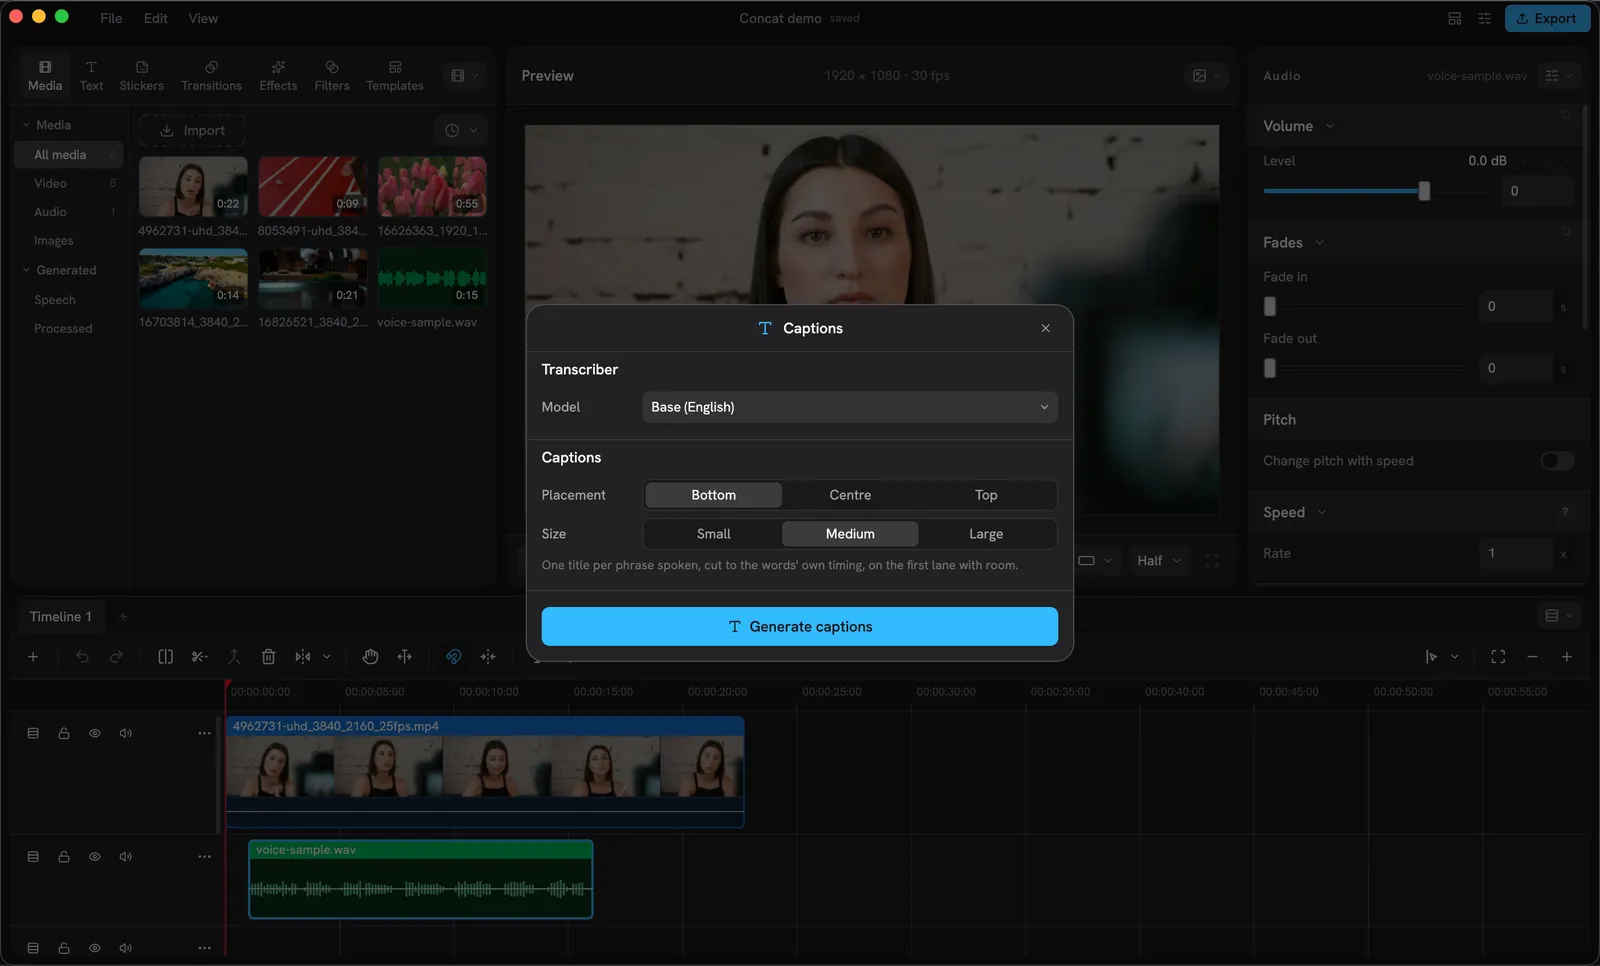Open the clock history dropdown beside Import
This screenshot has height=966, width=1600.
pyautogui.click(x=461, y=131)
